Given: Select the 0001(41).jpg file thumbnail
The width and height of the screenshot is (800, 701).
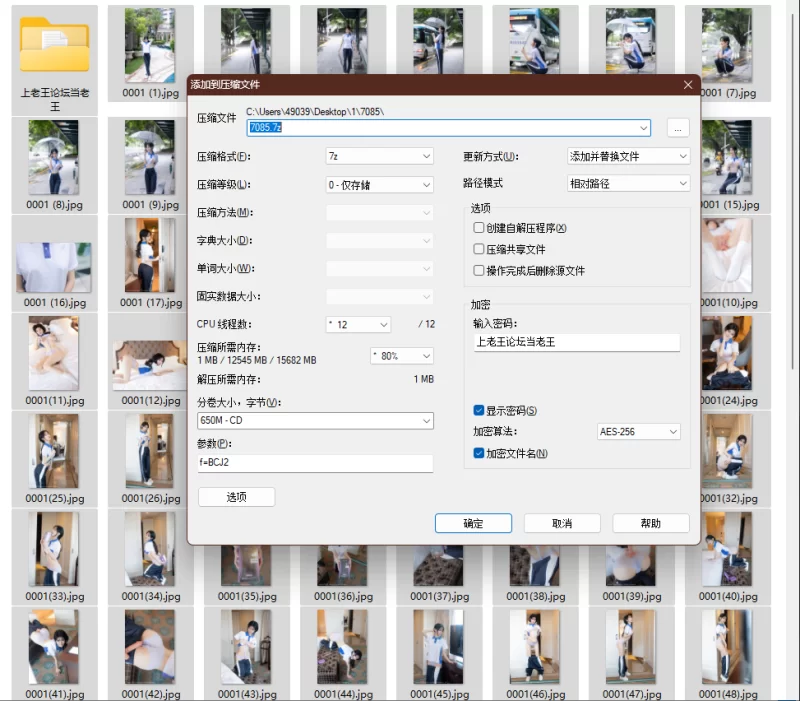Looking at the screenshot, I should (x=54, y=646).
